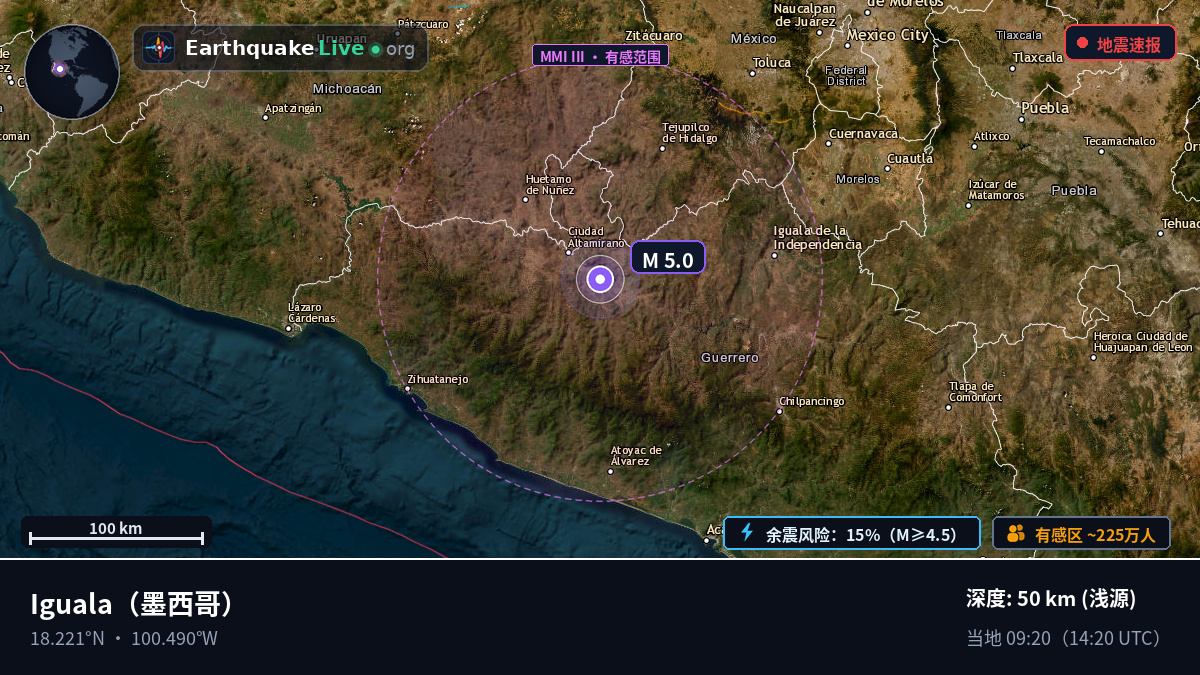Click the Zihuatanejo city label
Image resolution: width=1200 pixels, height=675 pixels.
click(x=438, y=379)
